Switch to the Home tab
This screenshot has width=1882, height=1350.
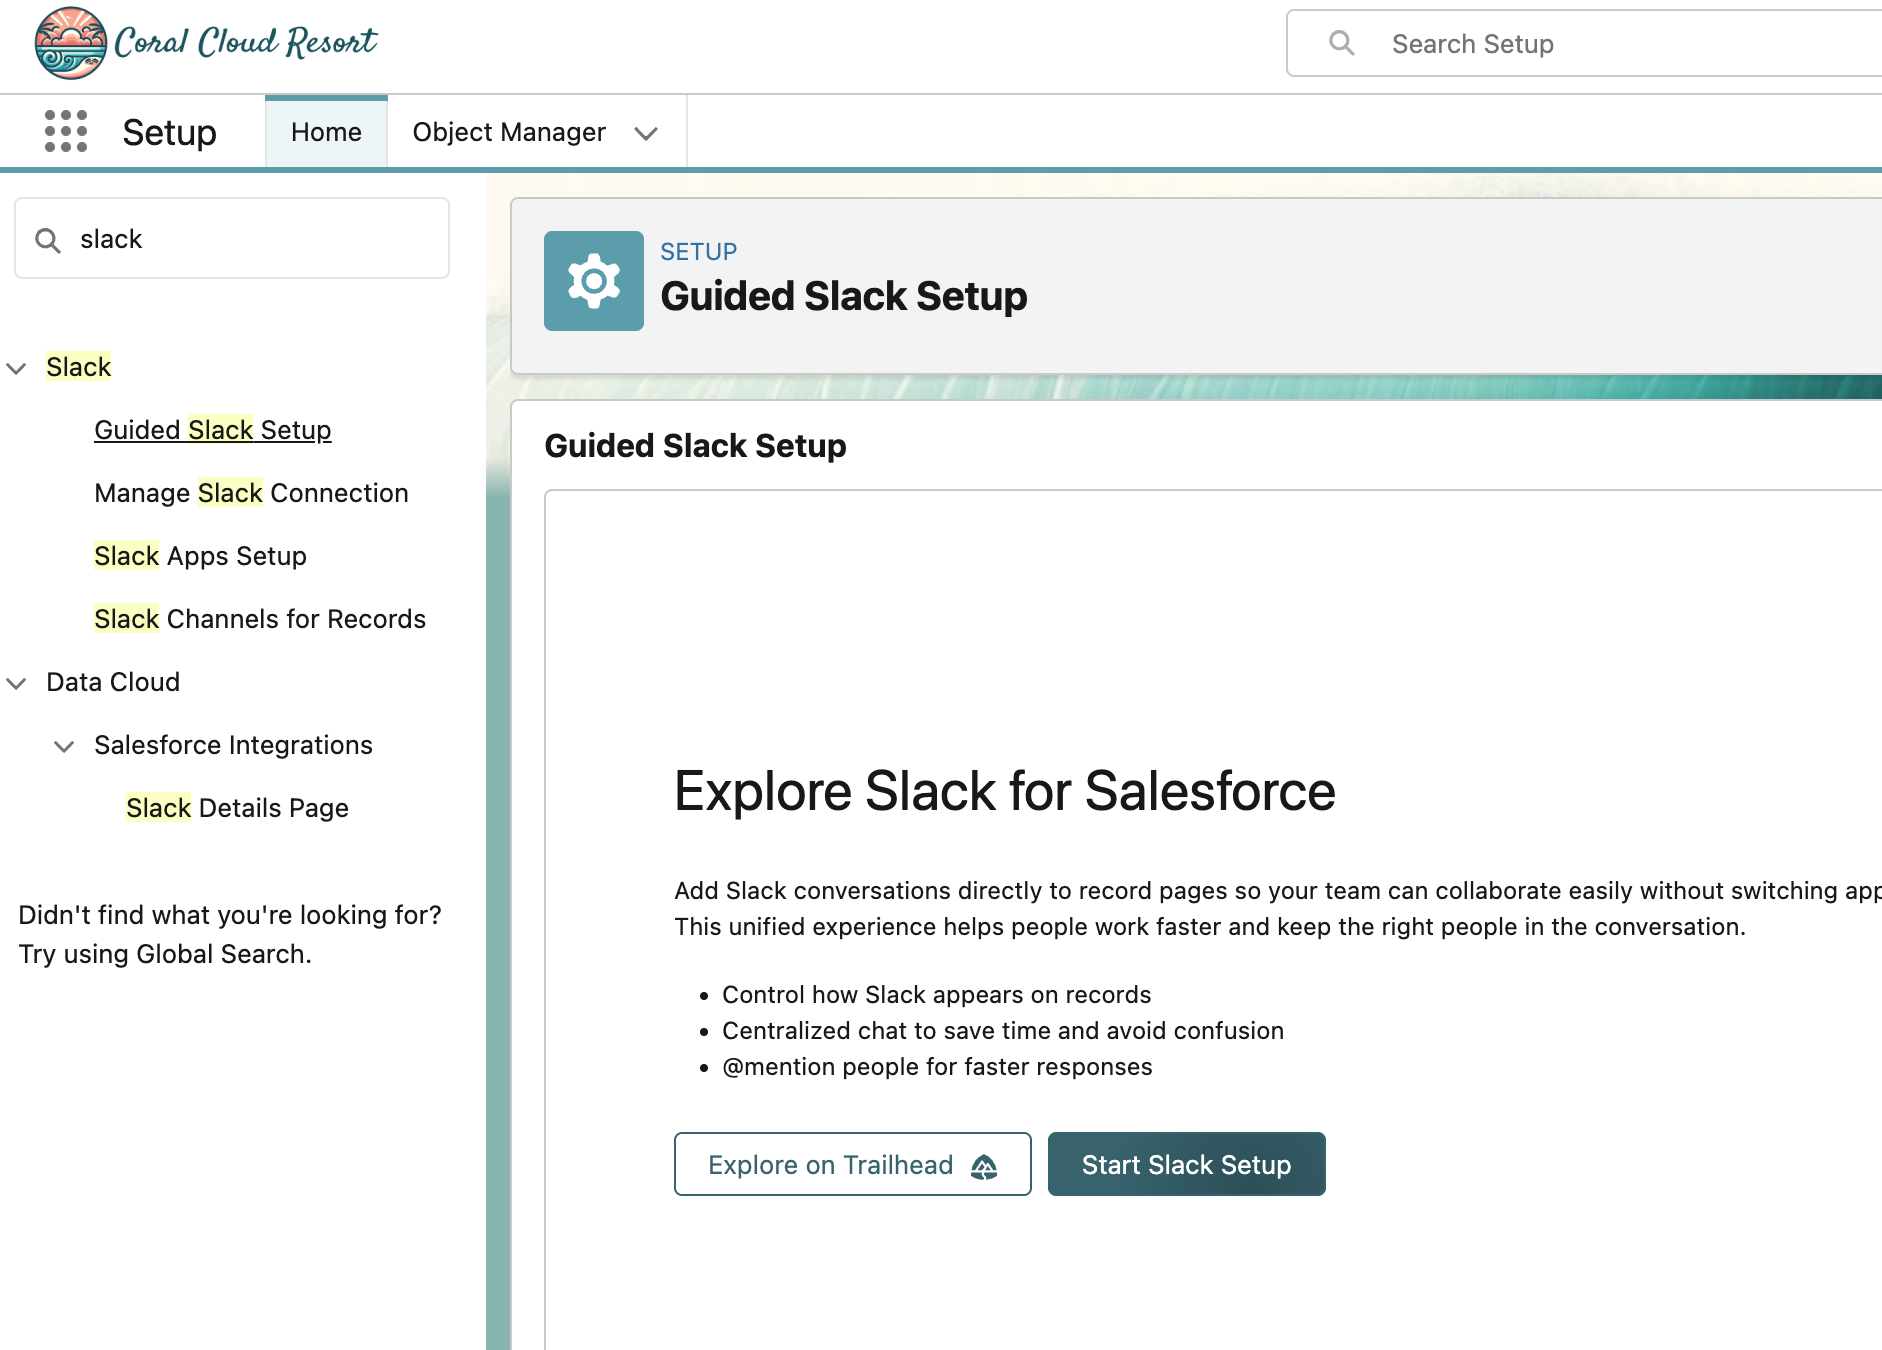tap(326, 132)
